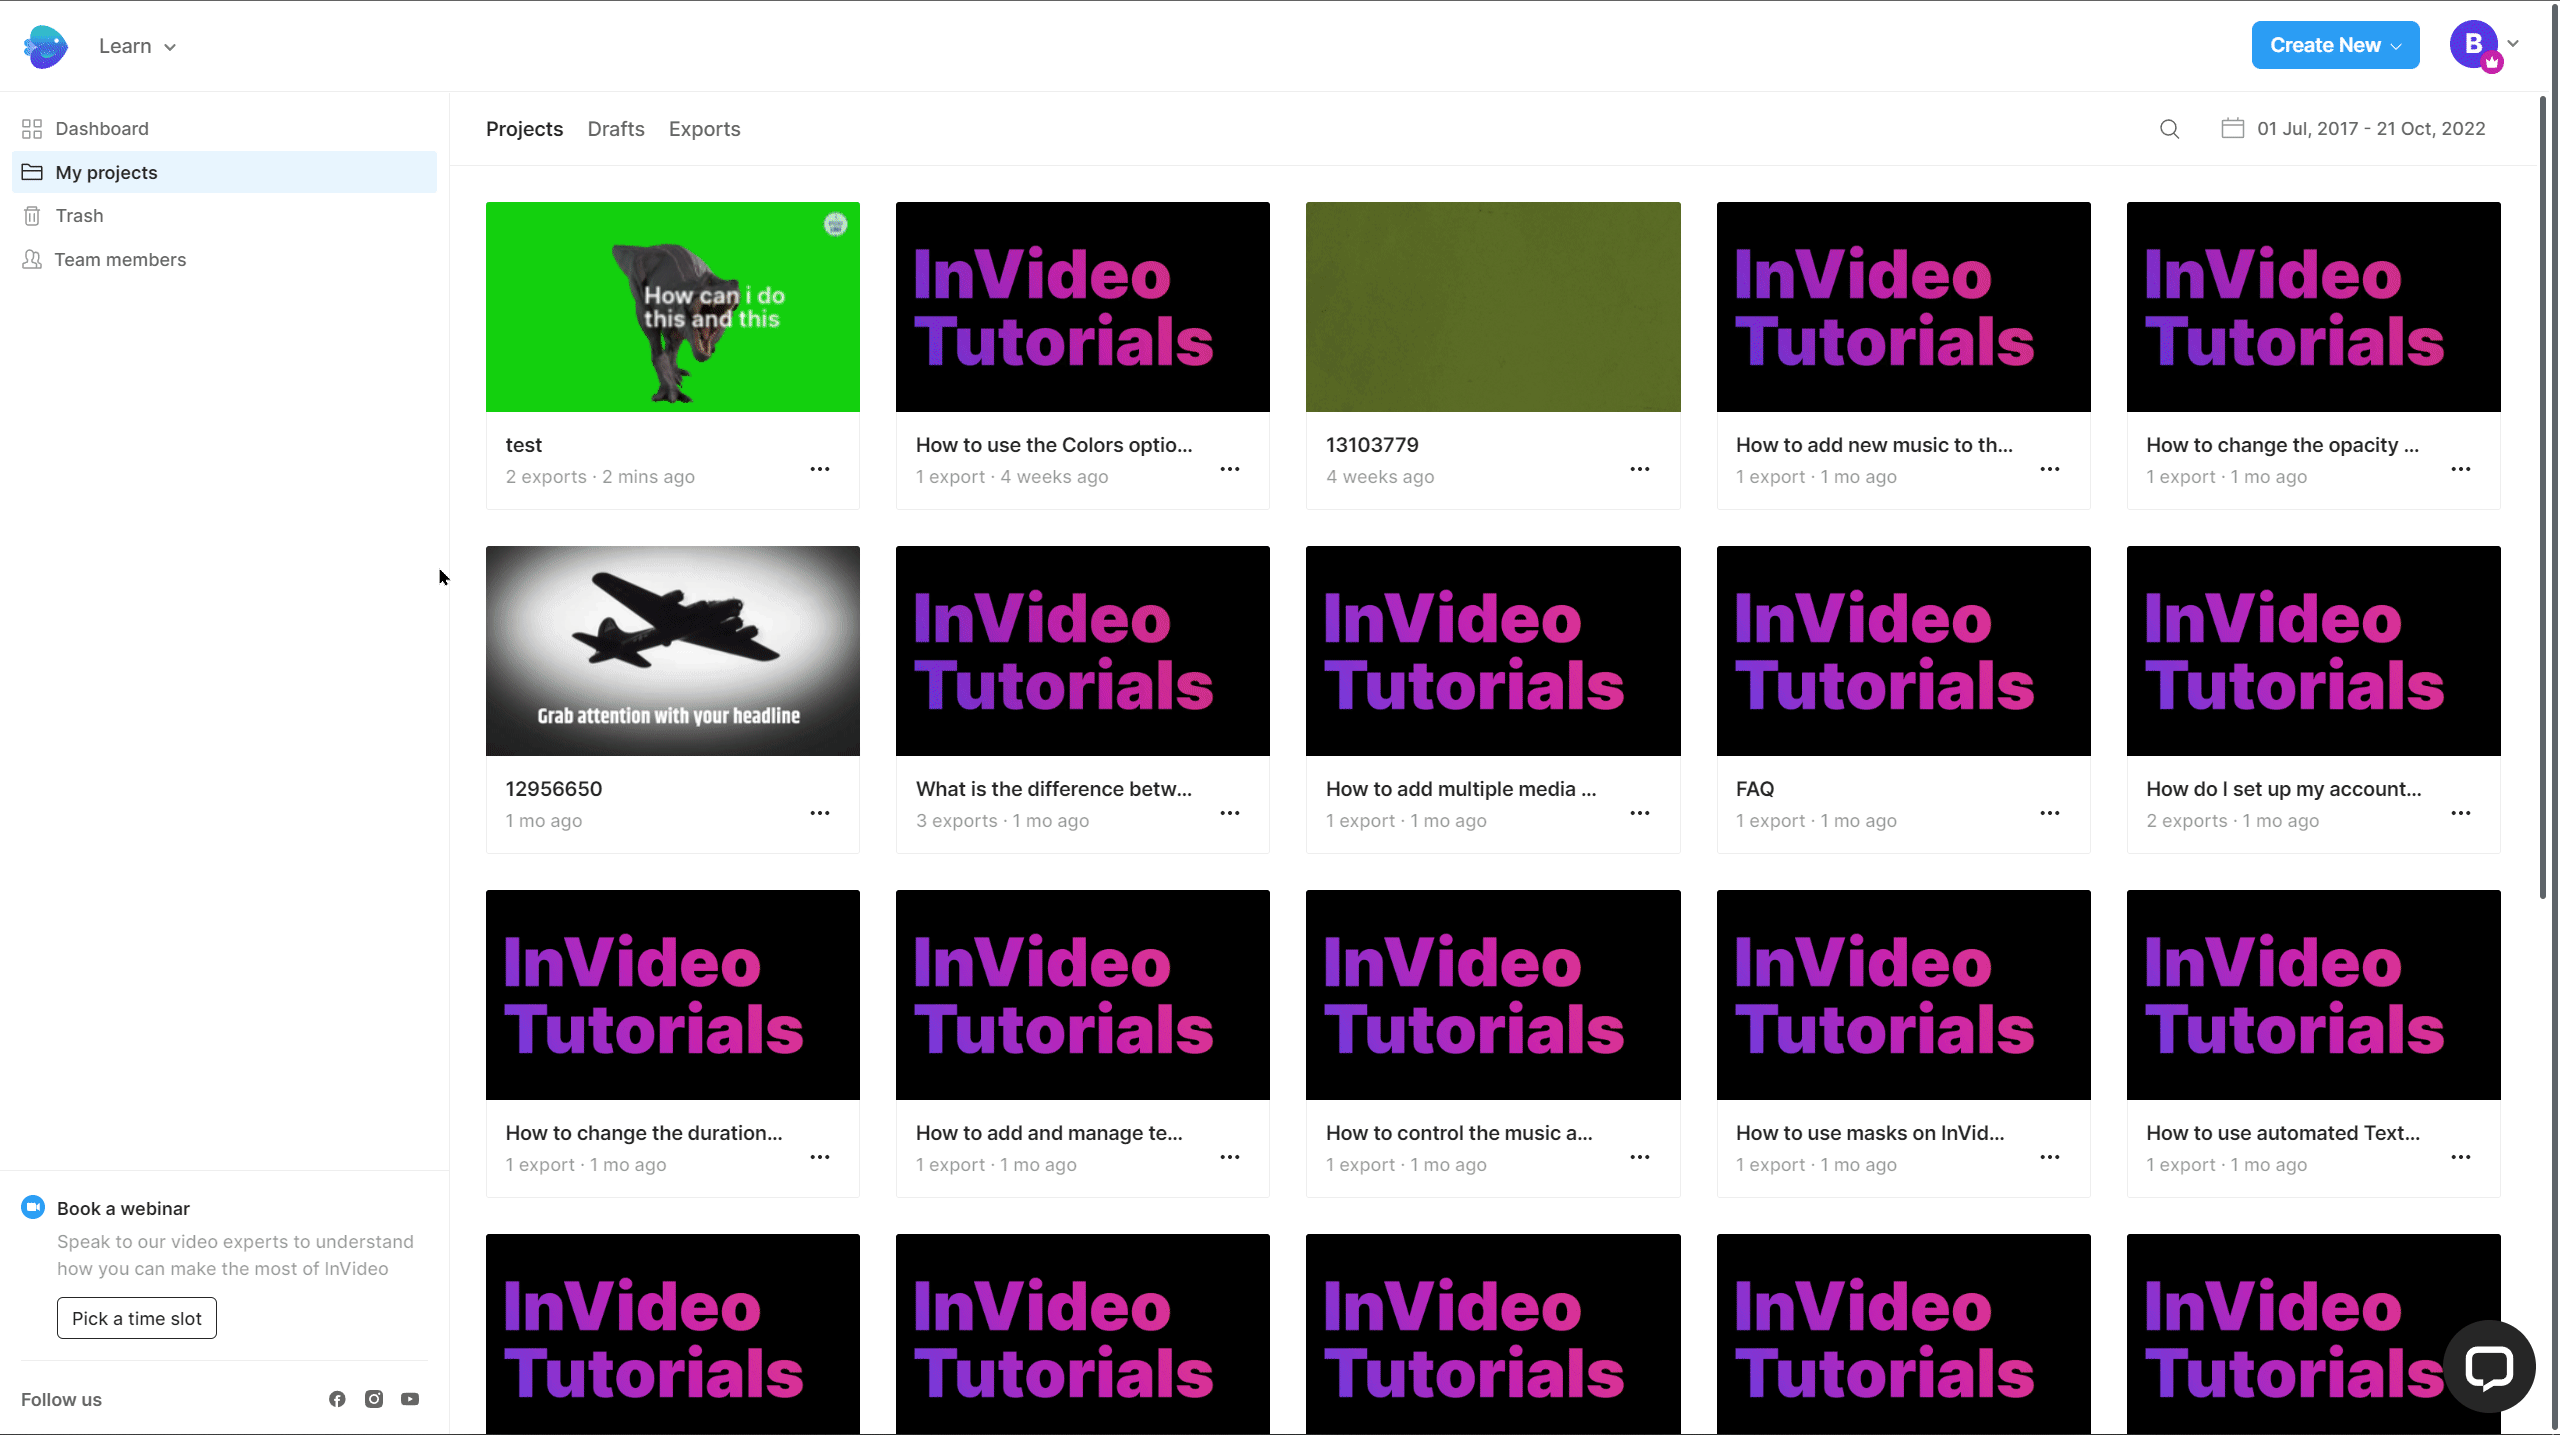Click the title 'How to change the opacity ...'
This screenshot has width=2560, height=1435.
tap(2283, 445)
